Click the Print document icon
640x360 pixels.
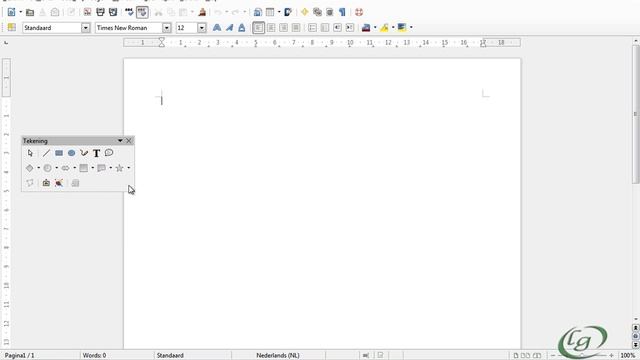pos(100,12)
